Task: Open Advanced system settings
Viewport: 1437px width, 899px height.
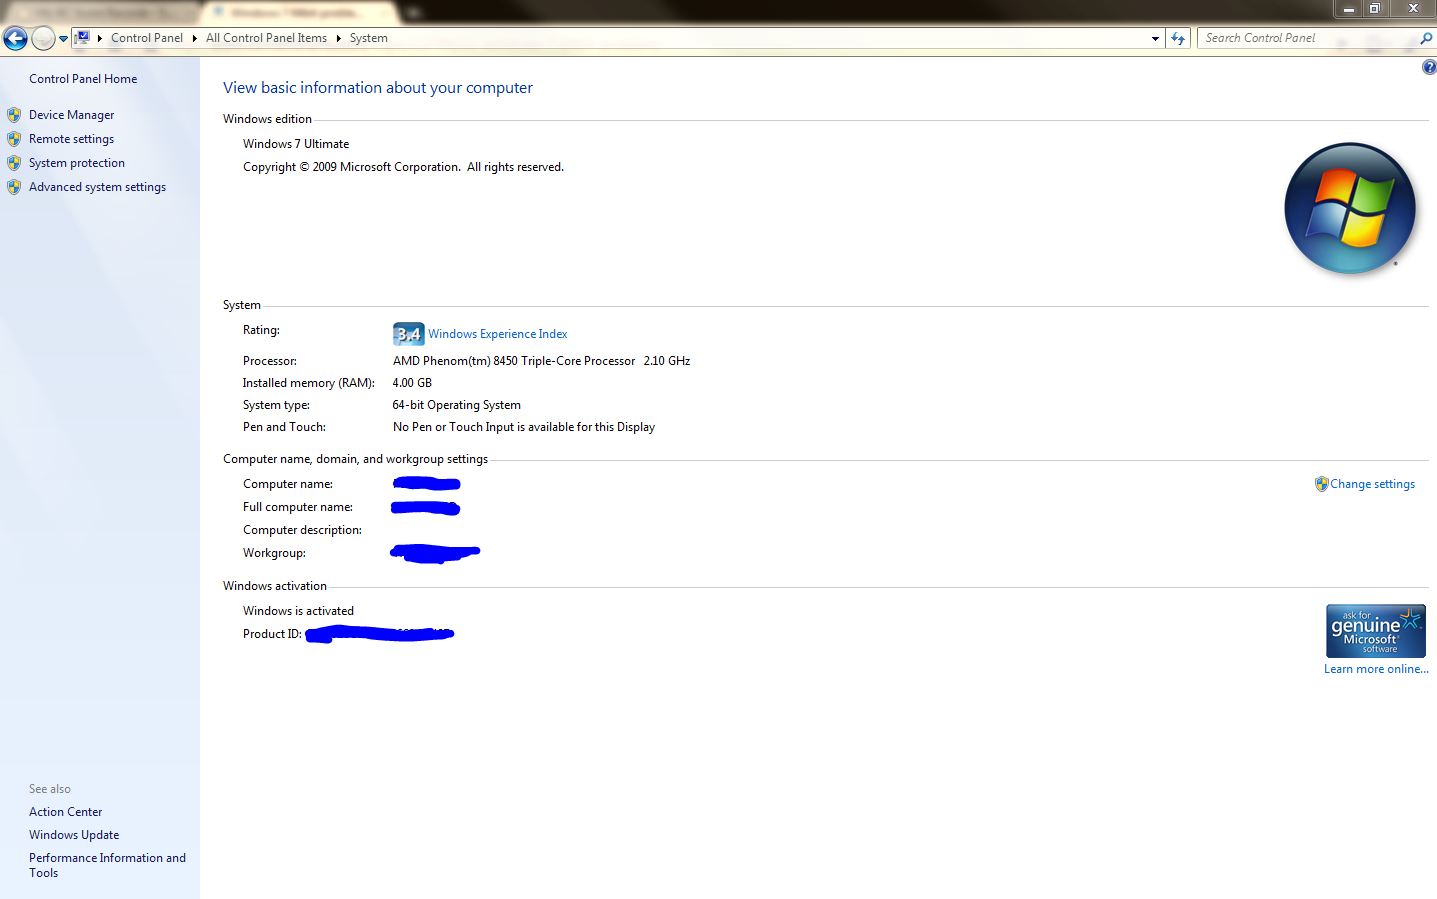Action: [x=97, y=187]
